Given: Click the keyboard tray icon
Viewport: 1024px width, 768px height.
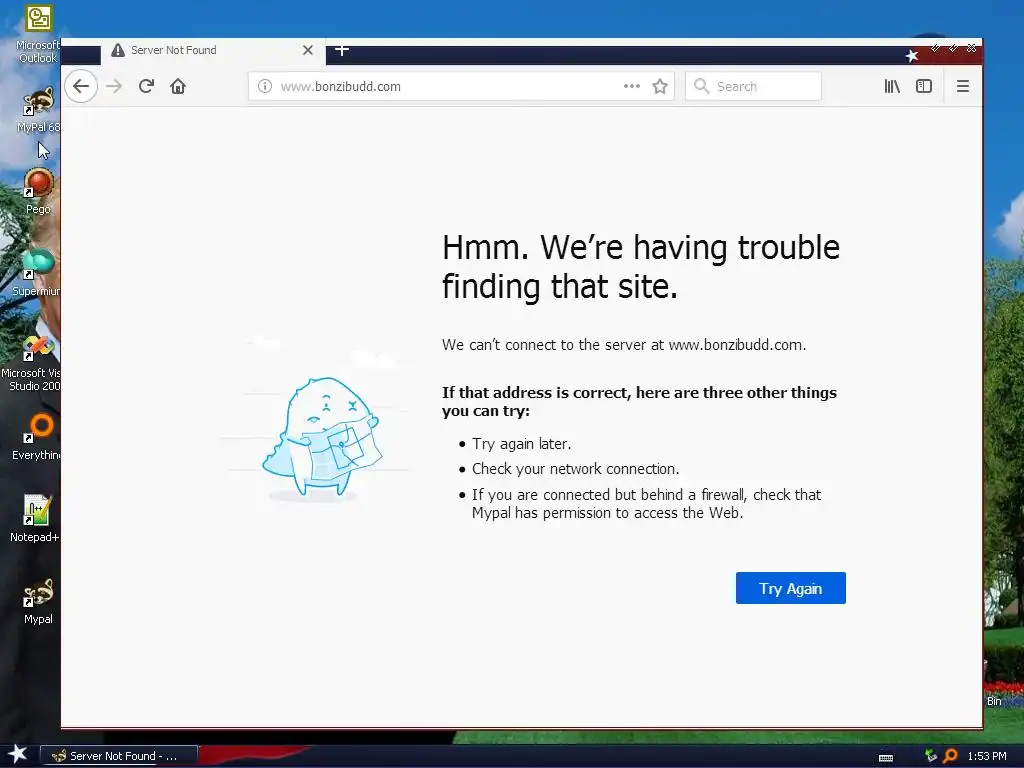Looking at the screenshot, I should 886,758.
